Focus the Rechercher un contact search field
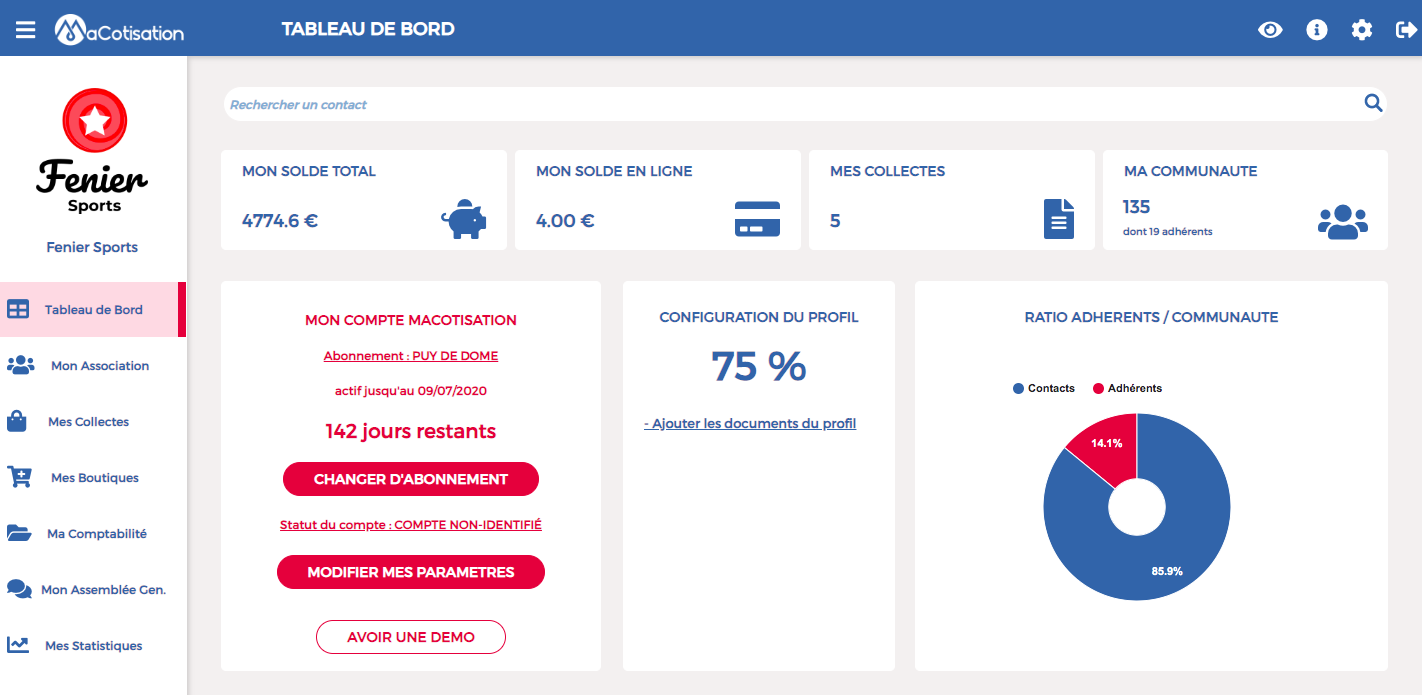 point(790,104)
